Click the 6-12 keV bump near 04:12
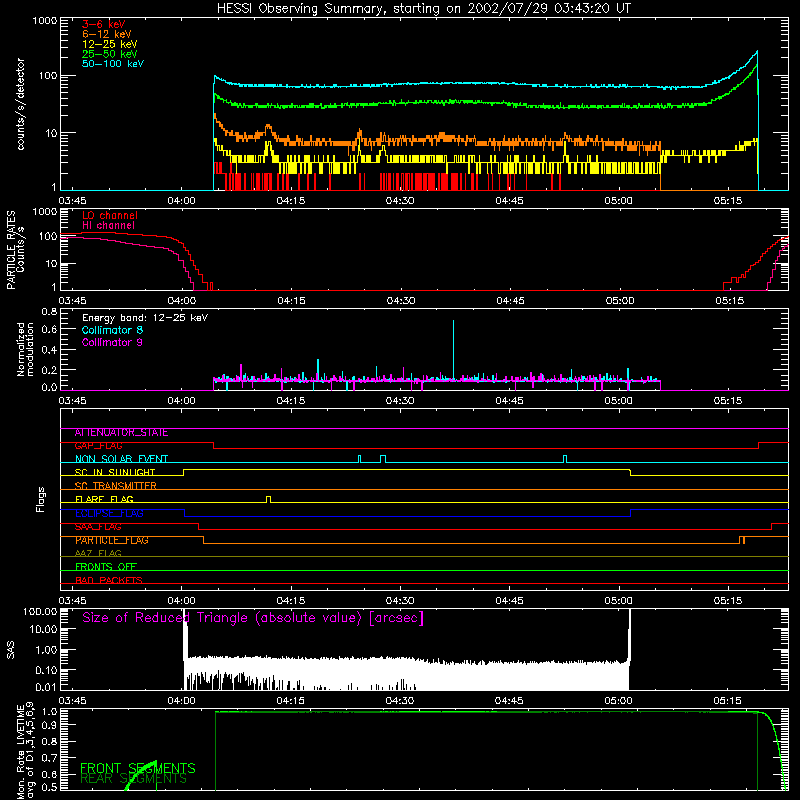This screenshot has height=800, width=800. coord(268,128)
